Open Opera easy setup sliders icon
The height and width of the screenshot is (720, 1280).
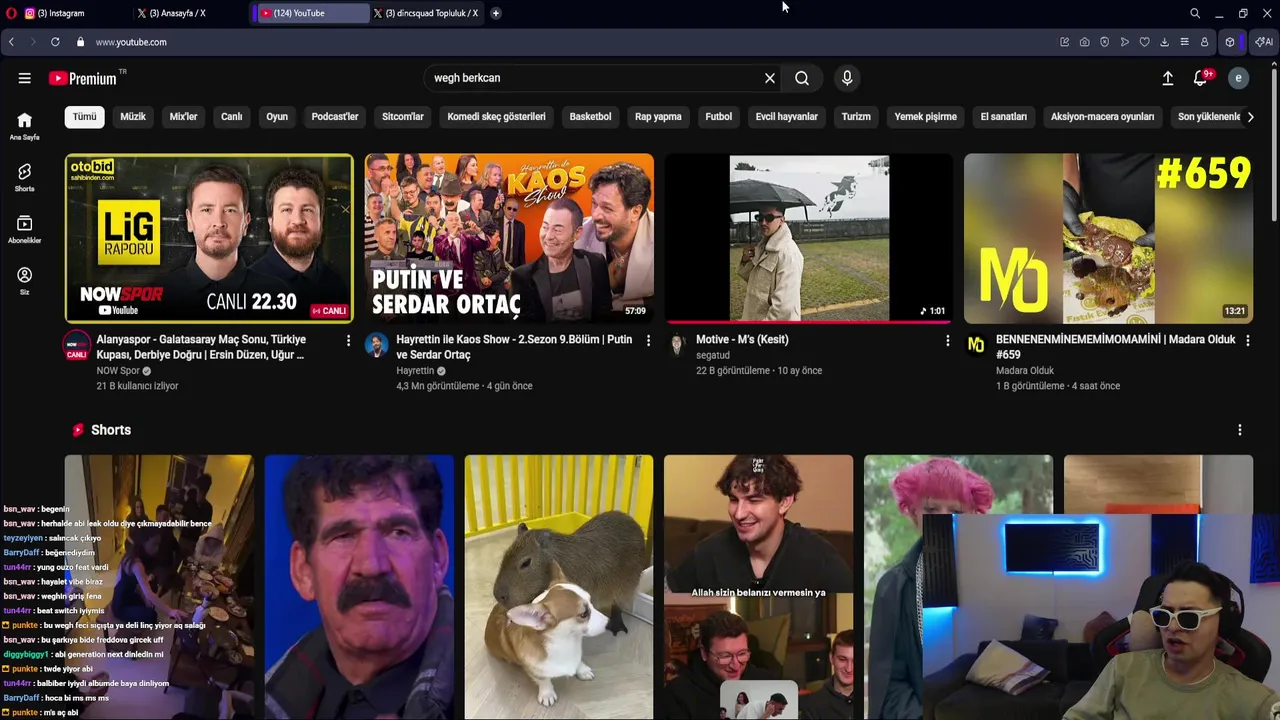coord(1184,42)
